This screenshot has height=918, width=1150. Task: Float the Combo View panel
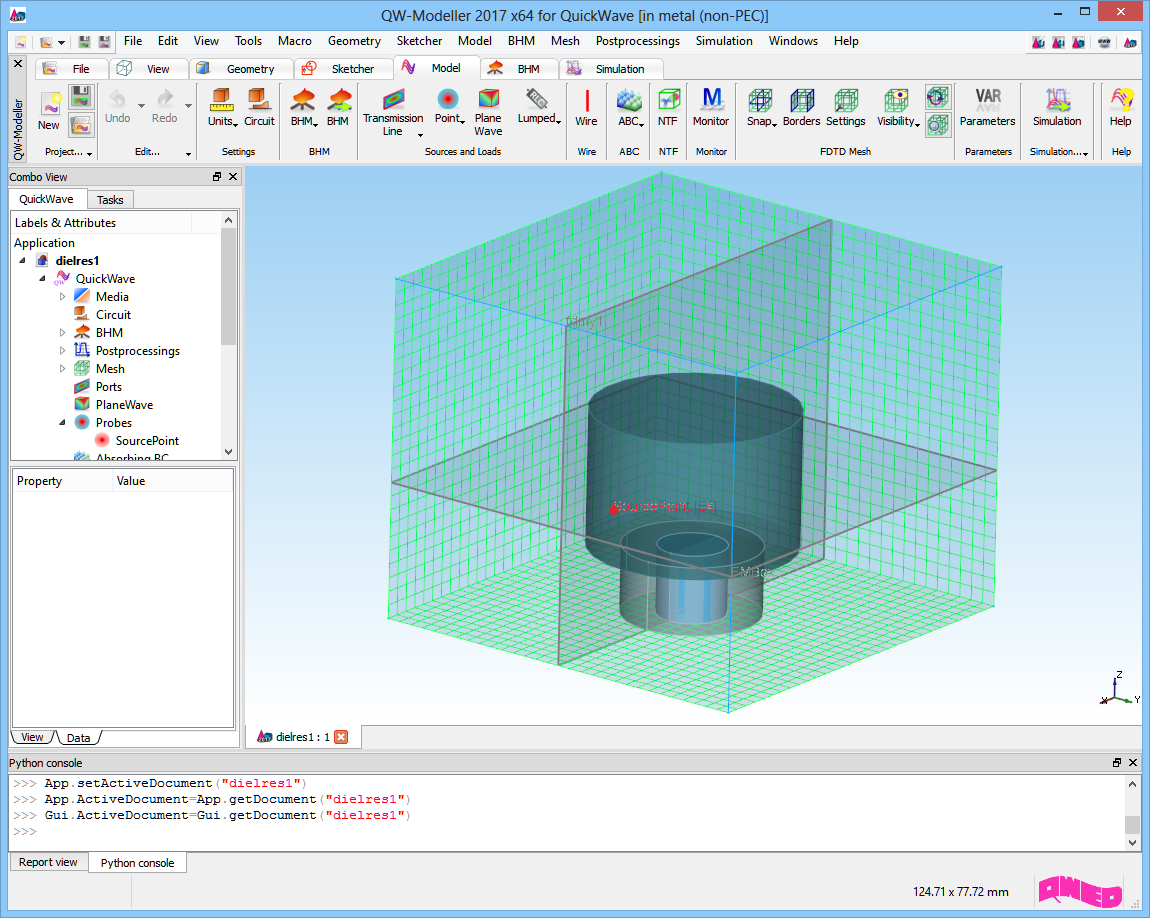pyautogui.click(x=217, y=177)
